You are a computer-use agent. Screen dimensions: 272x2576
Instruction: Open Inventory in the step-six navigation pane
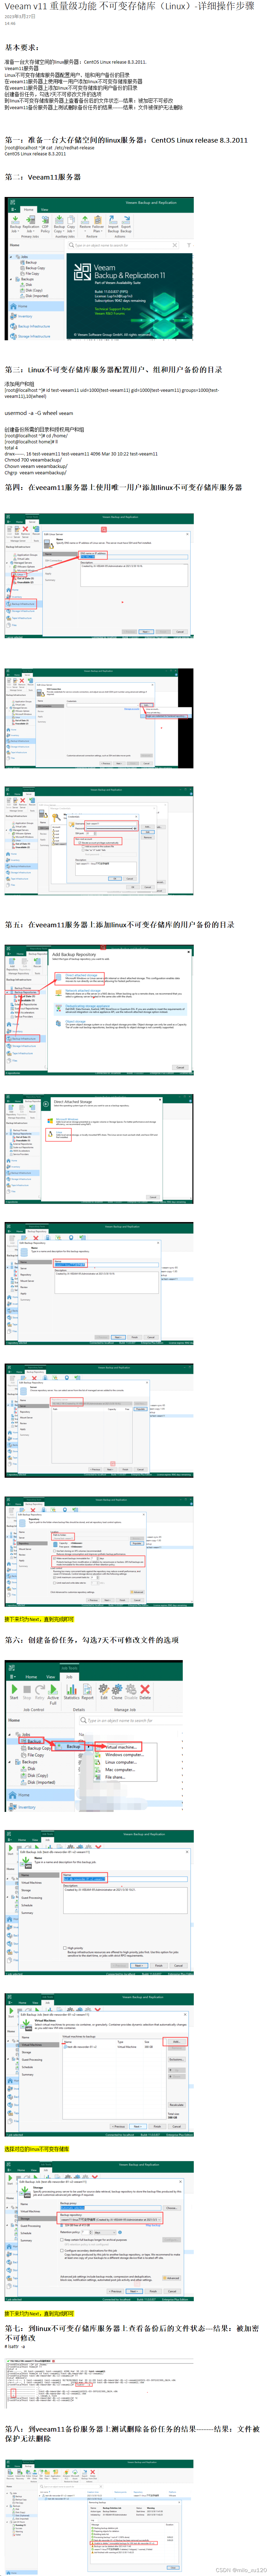[x=27, y=1807]
